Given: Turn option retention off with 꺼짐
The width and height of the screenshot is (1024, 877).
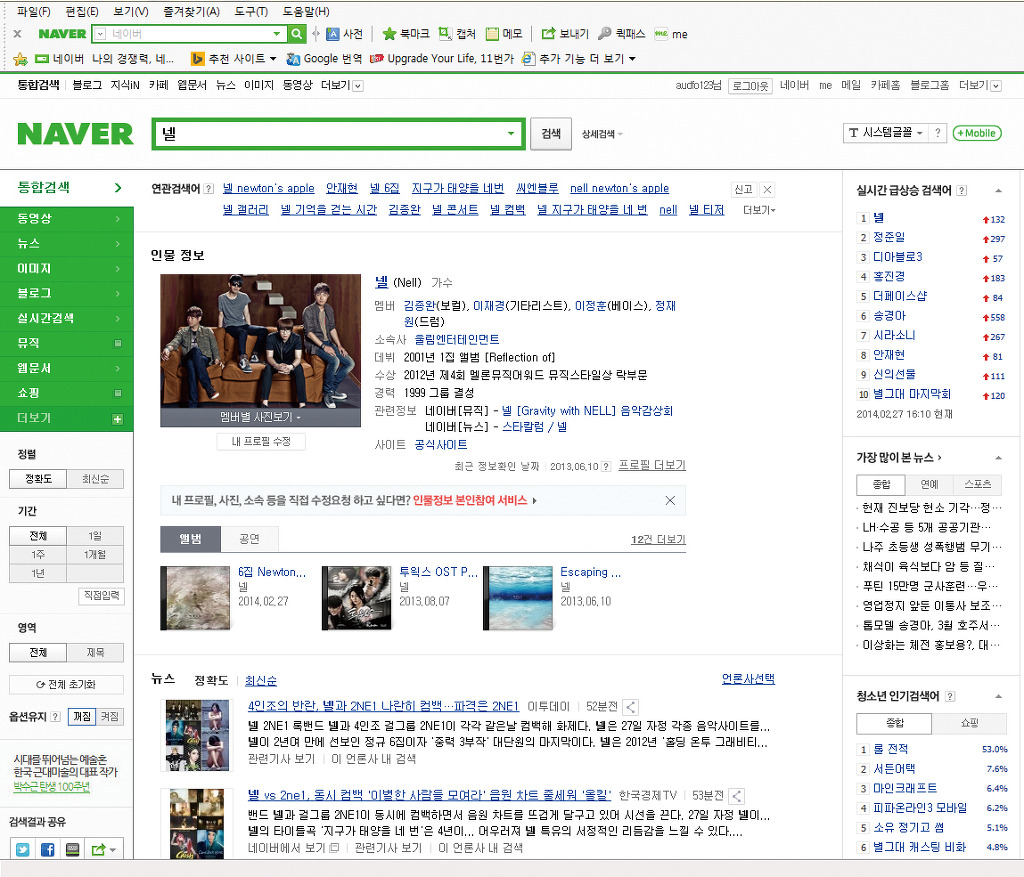Looking at the screenshot, I should (x=109, y=717).
